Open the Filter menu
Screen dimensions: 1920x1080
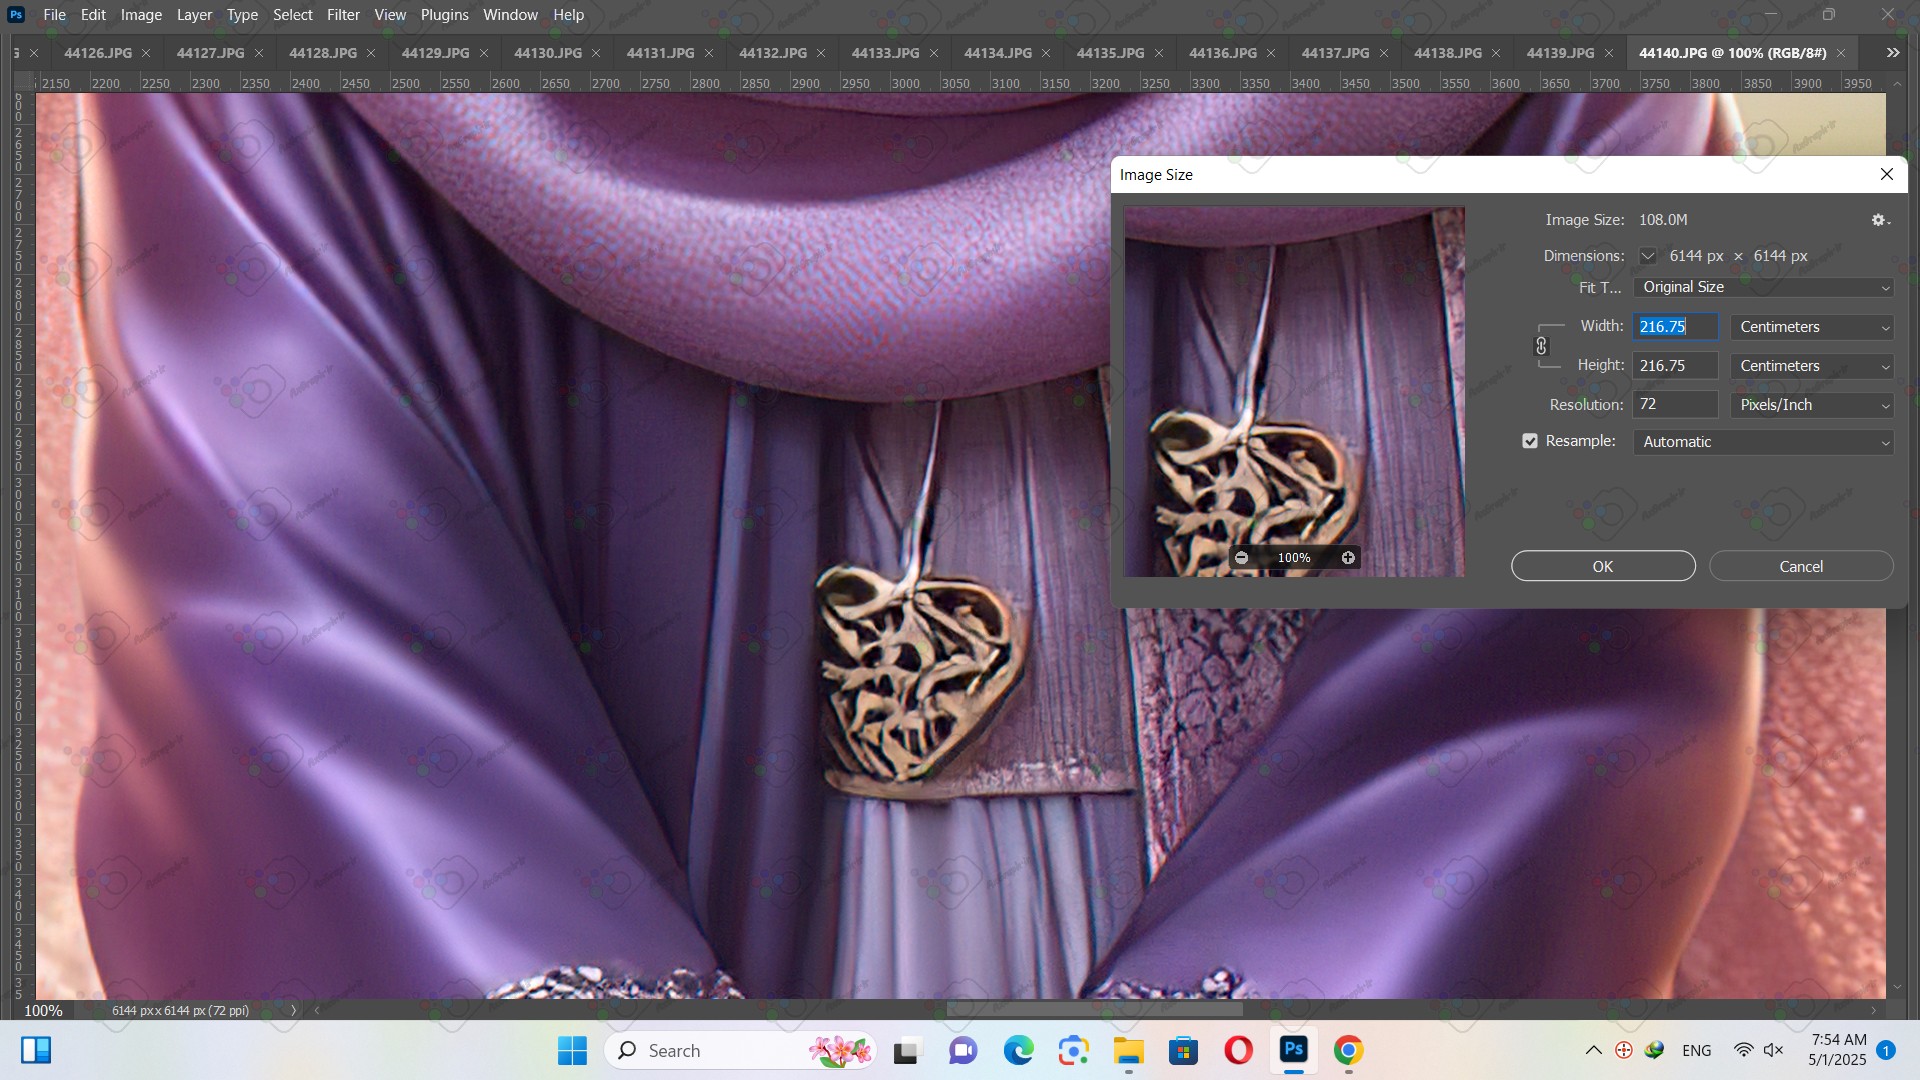pyautogui.click(x=343, y=15)
